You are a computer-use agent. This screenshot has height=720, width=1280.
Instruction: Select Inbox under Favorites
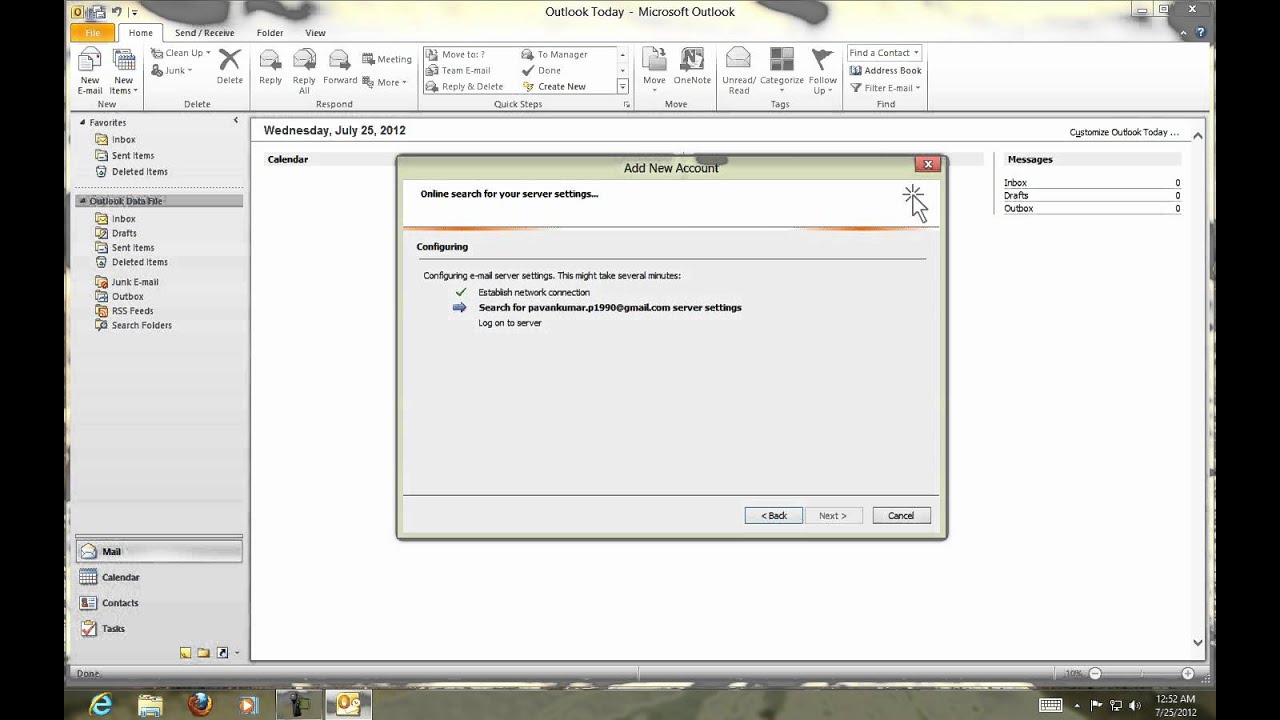coord(123,140)
